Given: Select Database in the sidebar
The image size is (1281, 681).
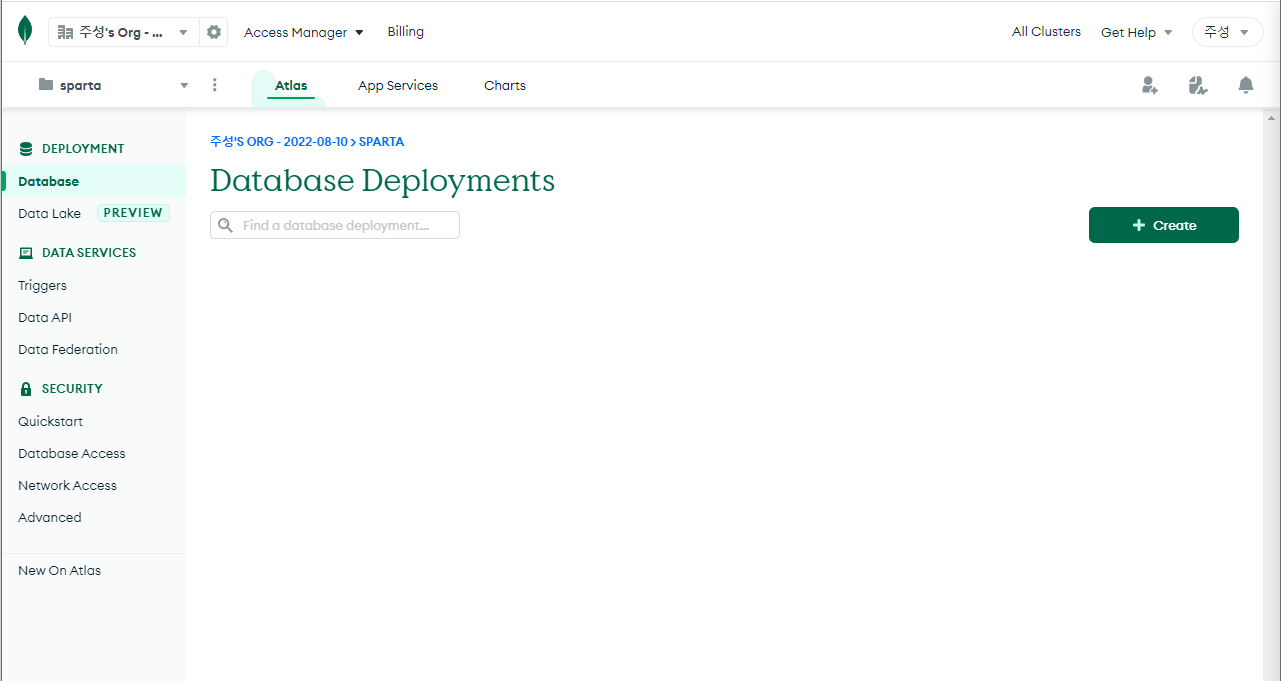Looking at the screenshot, I should pyautogui.click(x=93, y=181).
